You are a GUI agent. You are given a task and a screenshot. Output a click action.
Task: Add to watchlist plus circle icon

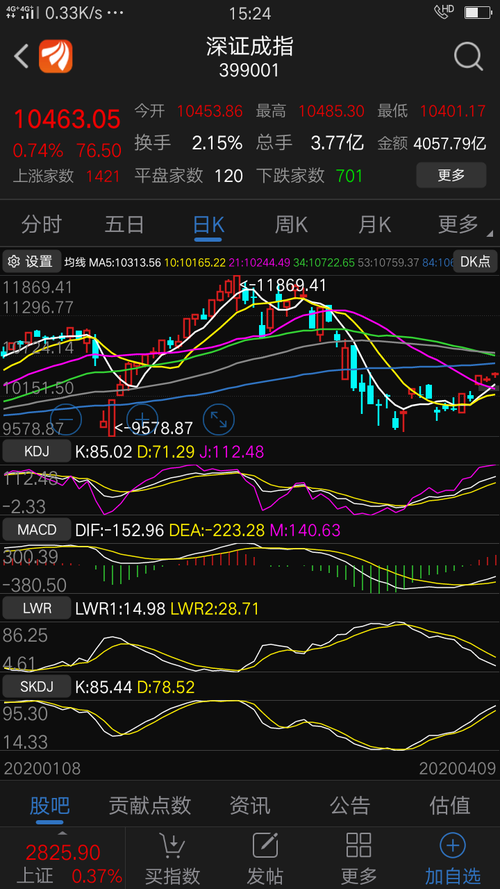point(453,846)
